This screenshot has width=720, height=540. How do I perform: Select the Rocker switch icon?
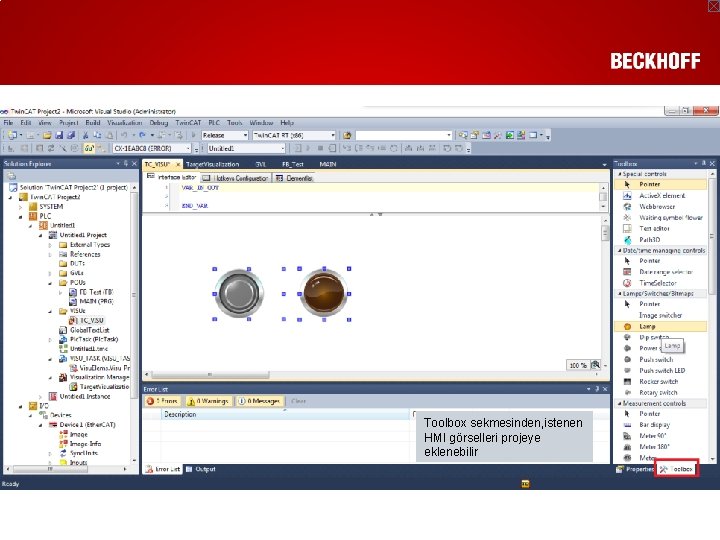tap(627, 382)
